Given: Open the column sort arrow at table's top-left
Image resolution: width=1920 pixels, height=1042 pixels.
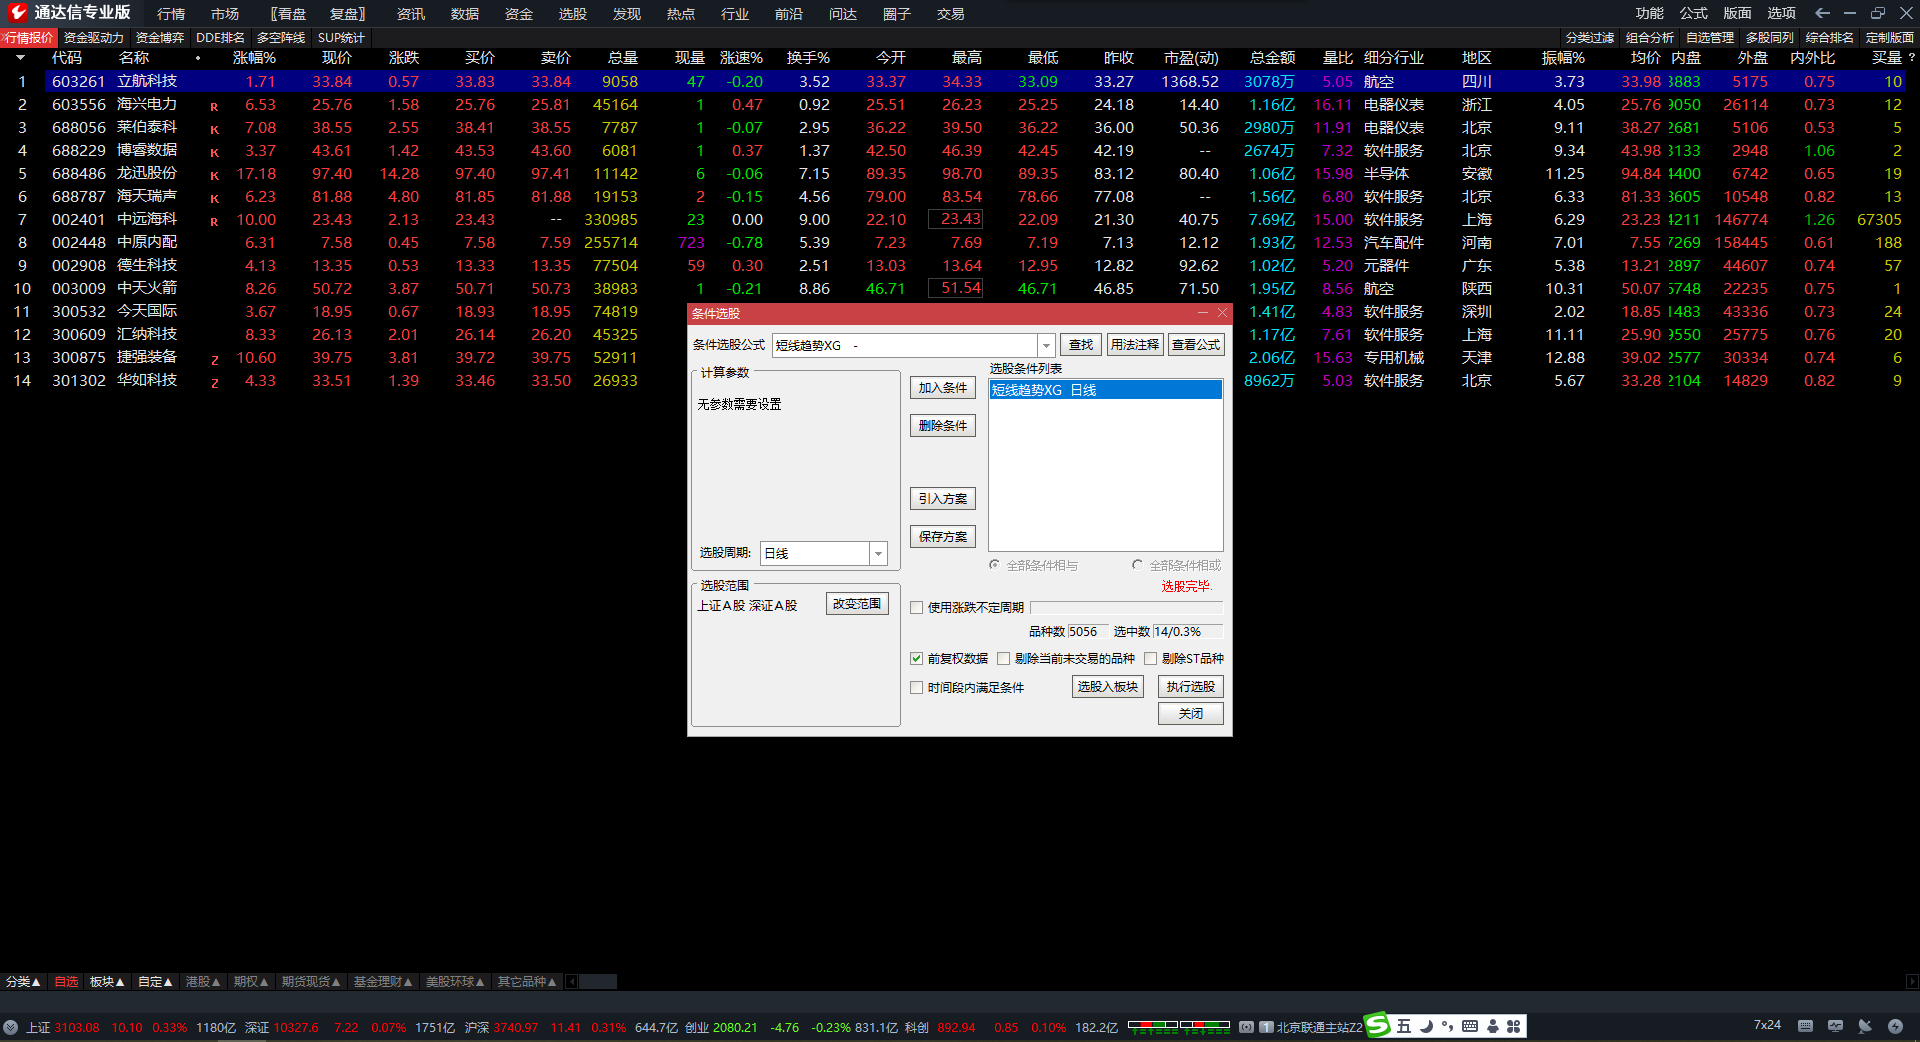Looking at the screenshot, I should (x=20, y=58).
